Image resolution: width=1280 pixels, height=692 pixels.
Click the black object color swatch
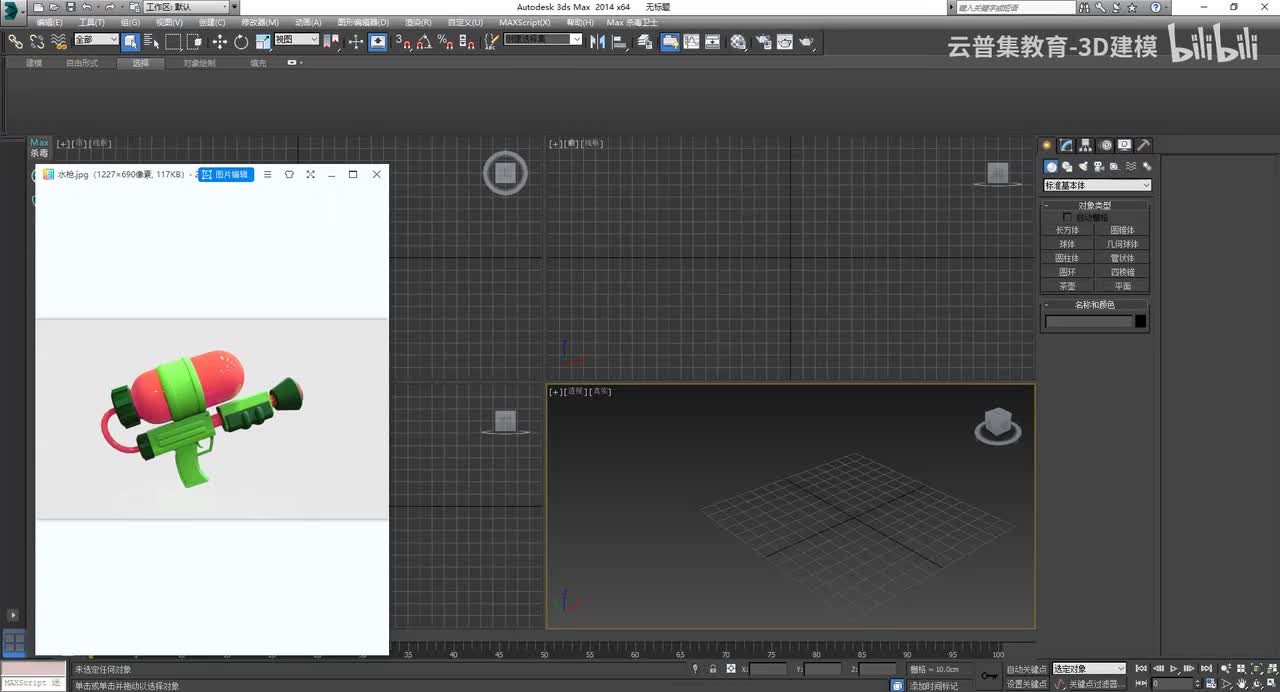click(x=1141, y=321)
